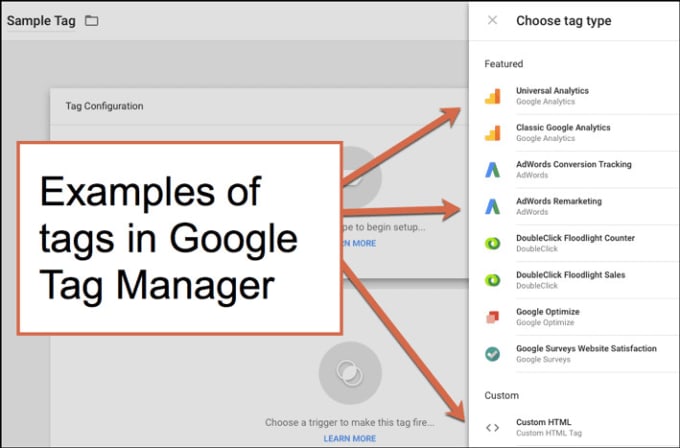This screenshot has width=680, height=448.
Task: Choose Classic Google Analytics tag type
Action: pyautogui.click(x=575, y=133)
